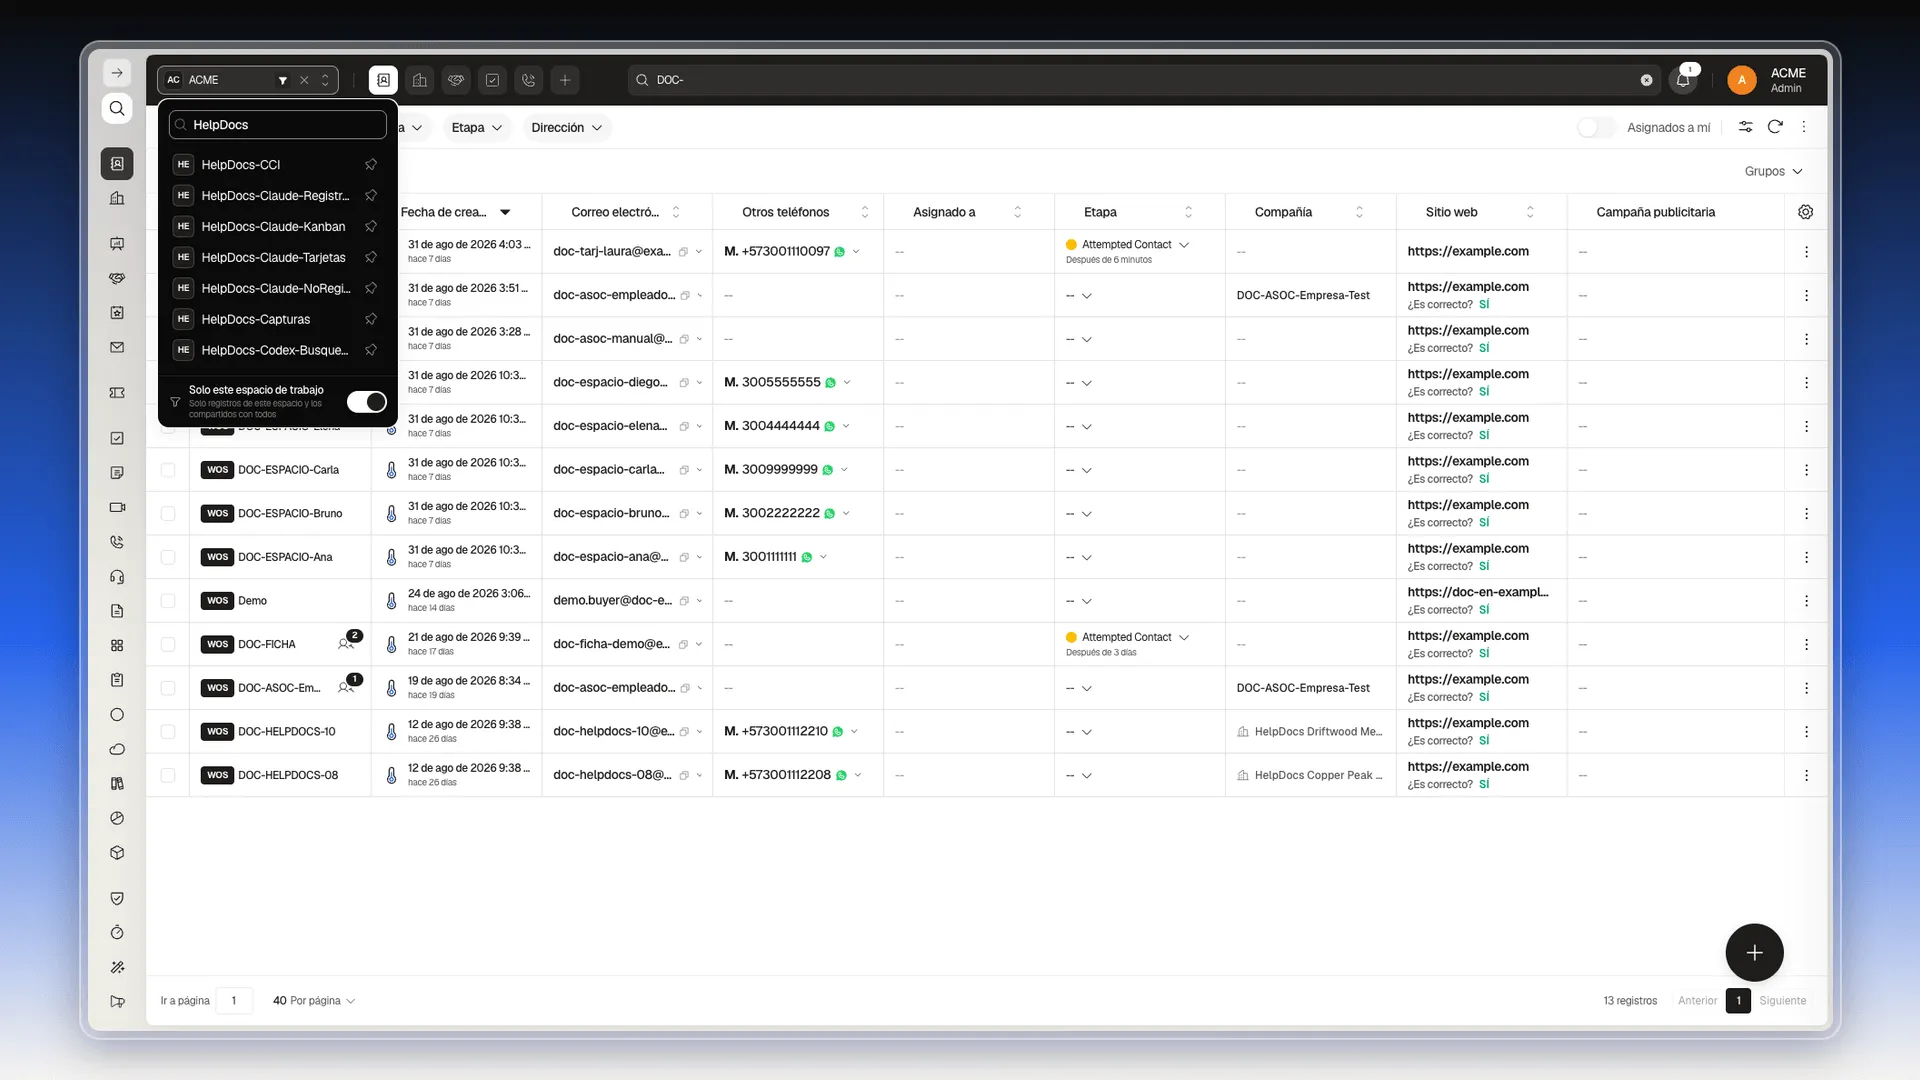Click the plus tab icon in top toolbar
The width and height of the screenshot is (1920, 1080).
click(565, 80)
